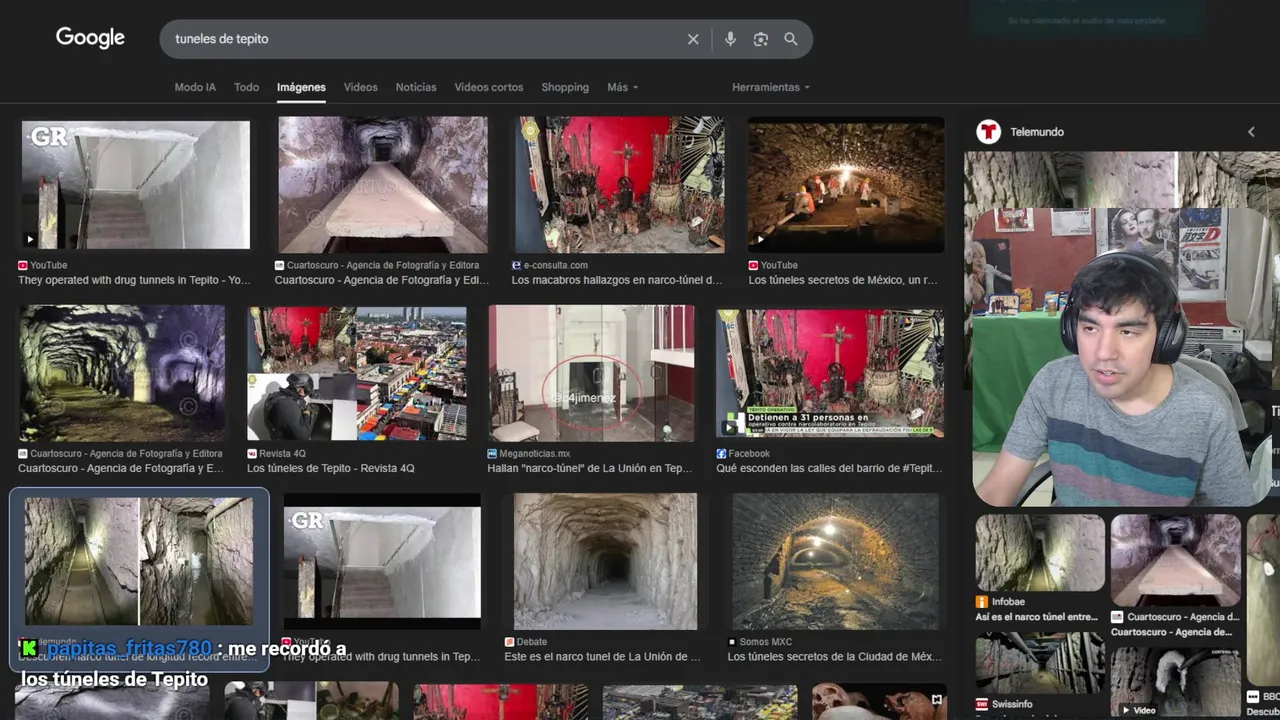Screen dimensions: 1280x720
Task: Open Somos MXC lit brick tunnel thumbnail
Action: 835,561
